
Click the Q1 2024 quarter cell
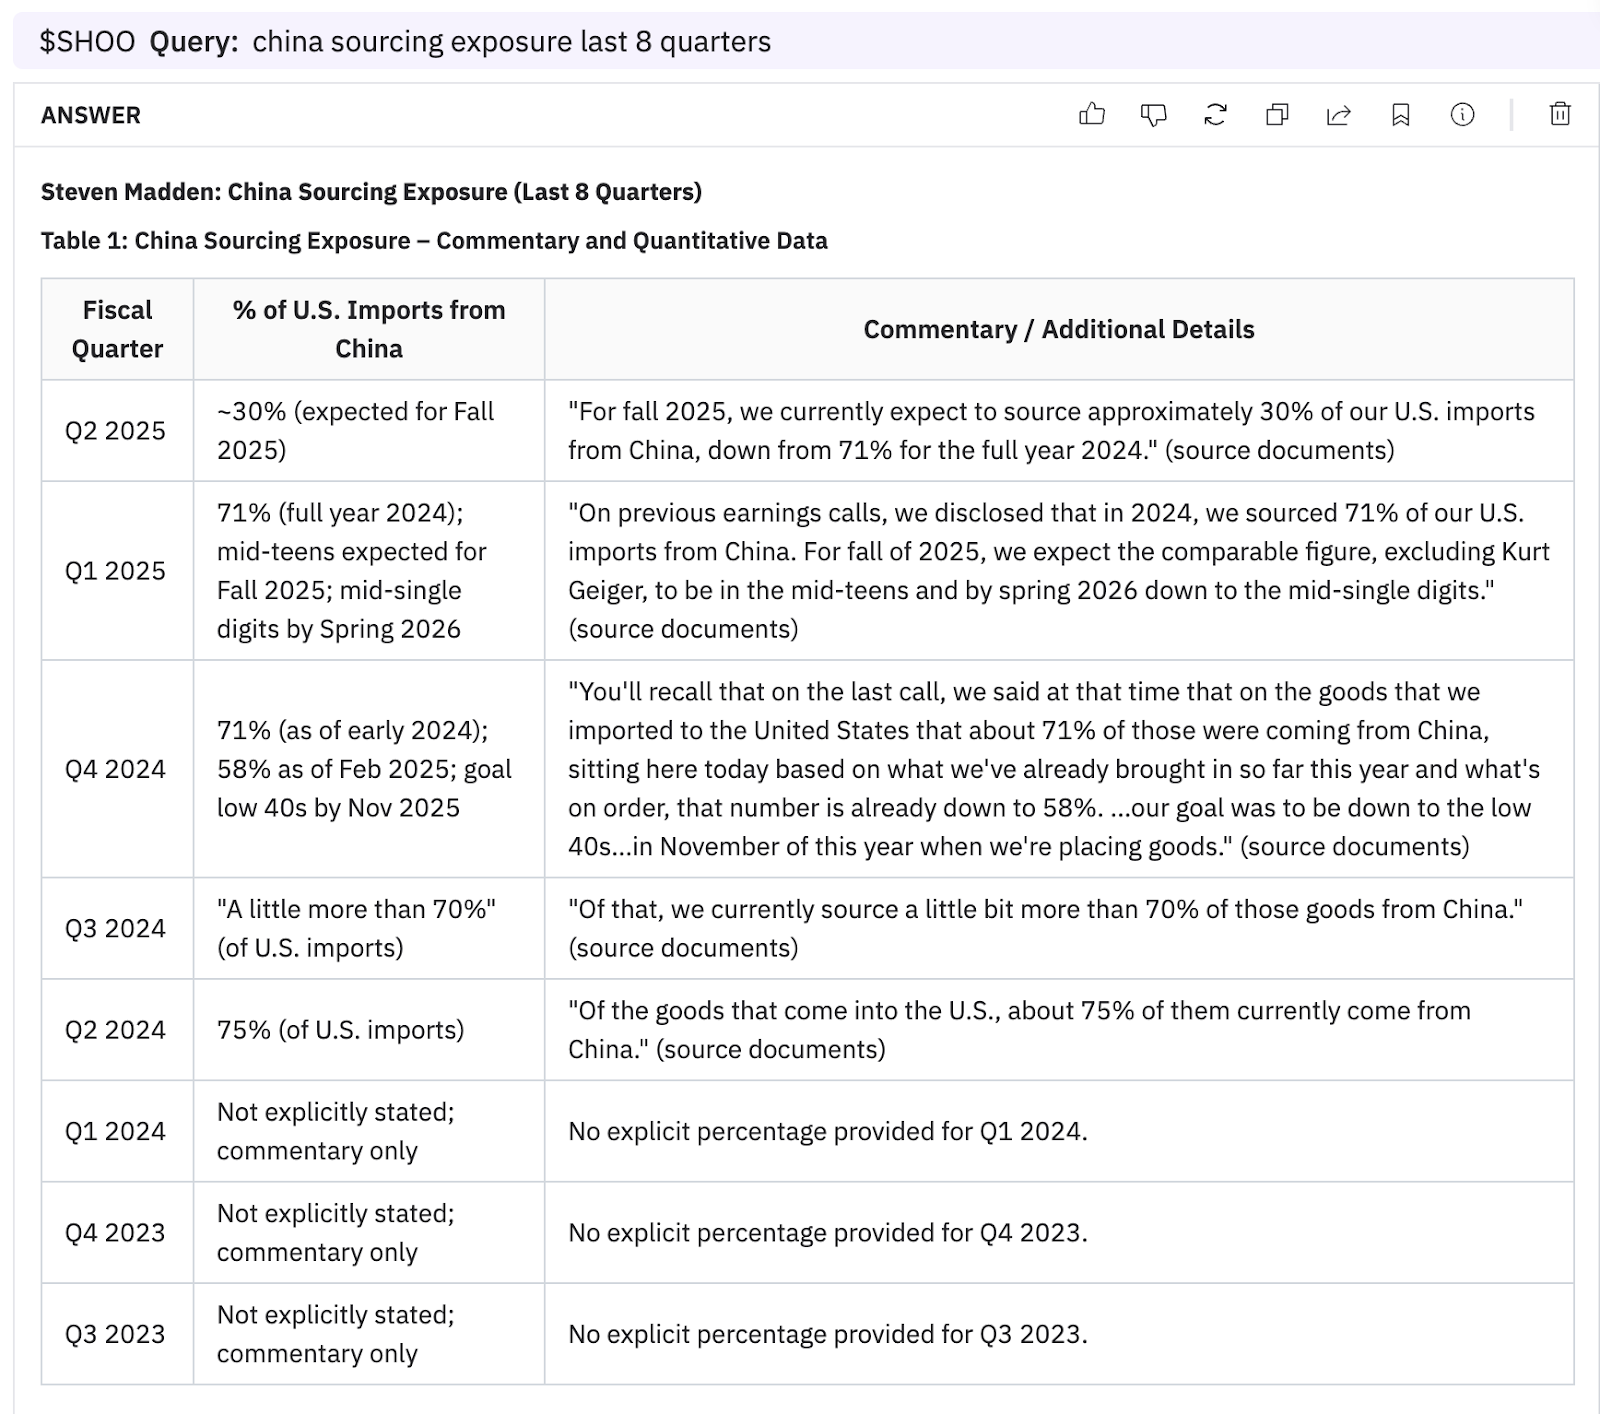pos(116,1131)
